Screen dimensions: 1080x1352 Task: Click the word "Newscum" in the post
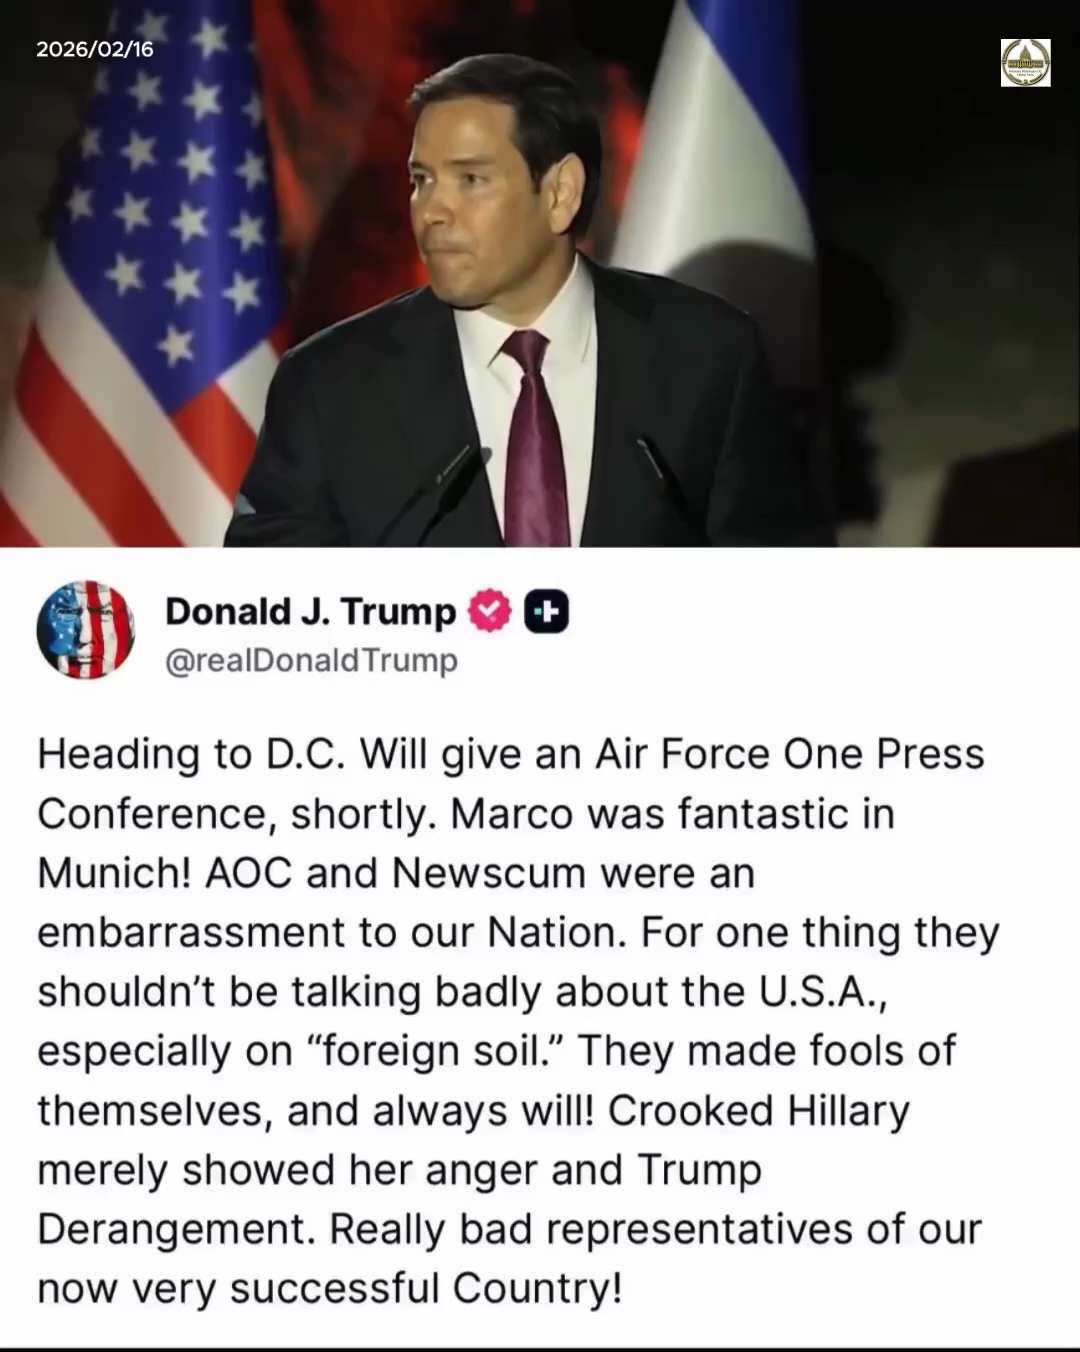click(489, 873)
